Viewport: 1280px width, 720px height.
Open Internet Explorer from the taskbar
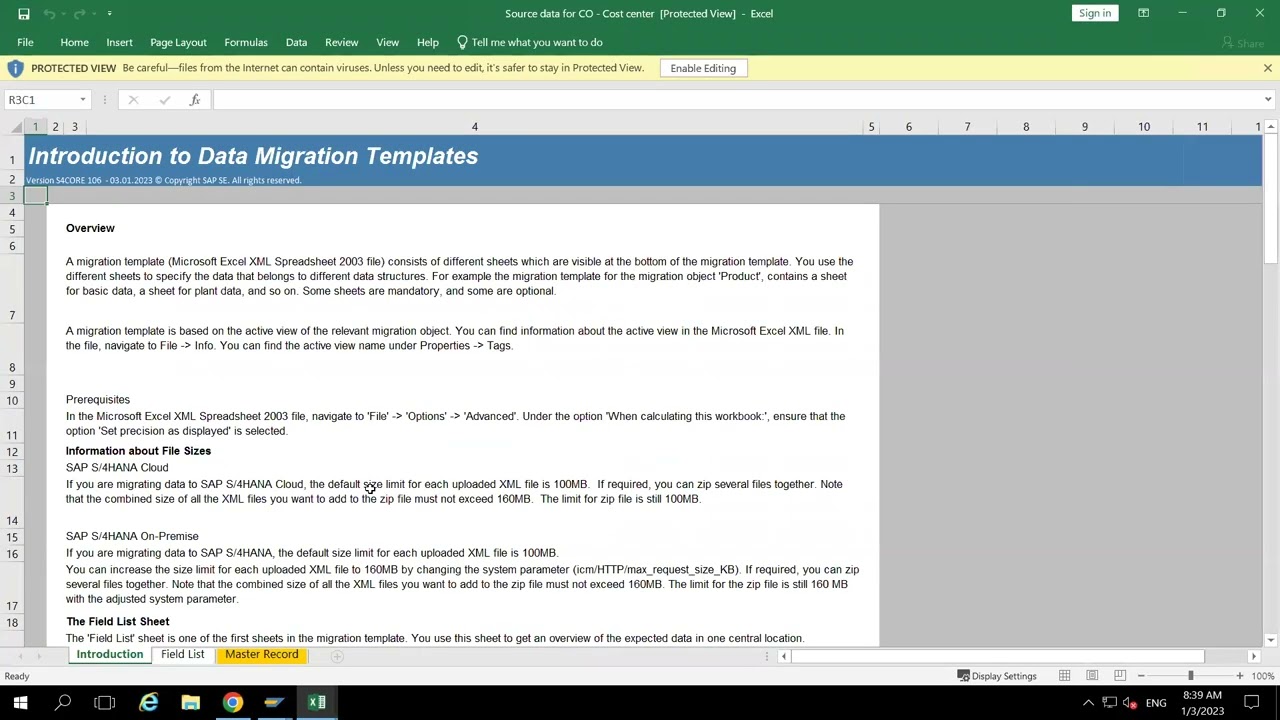148,702
